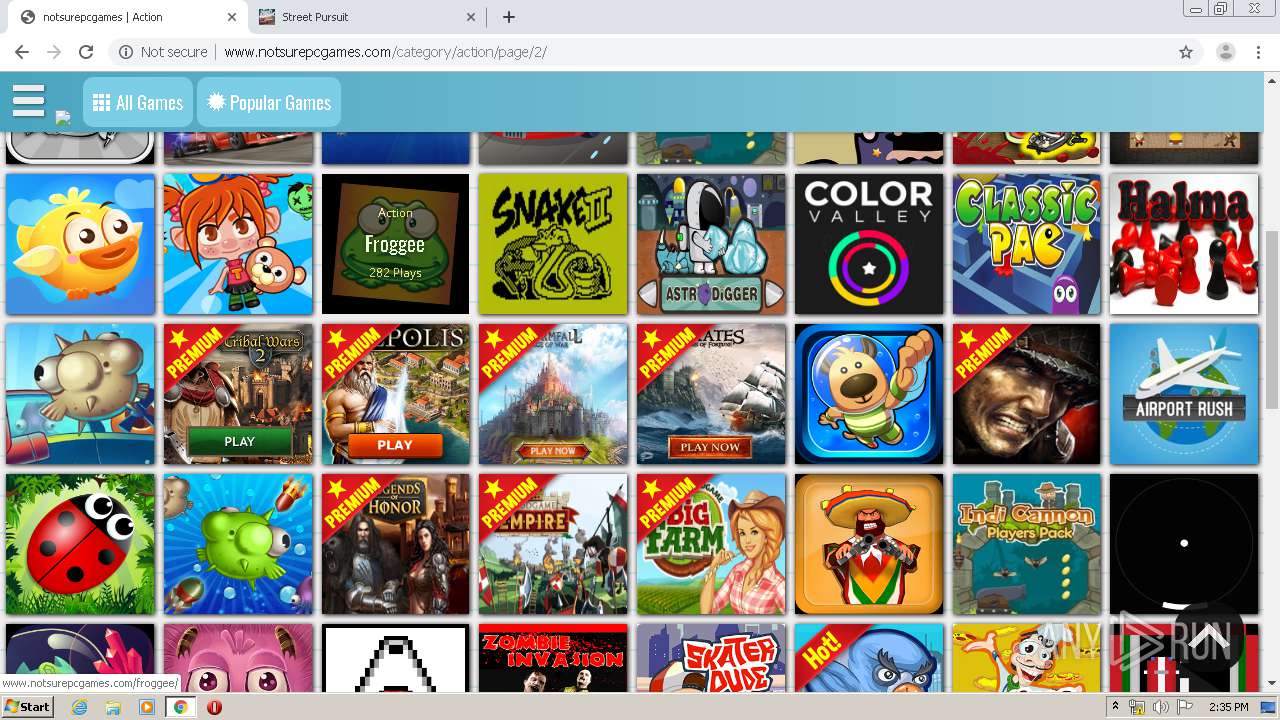Screen dimensions: 1280x720
Task: Open the Zombie Invasion game
Action: click(553, 658)
